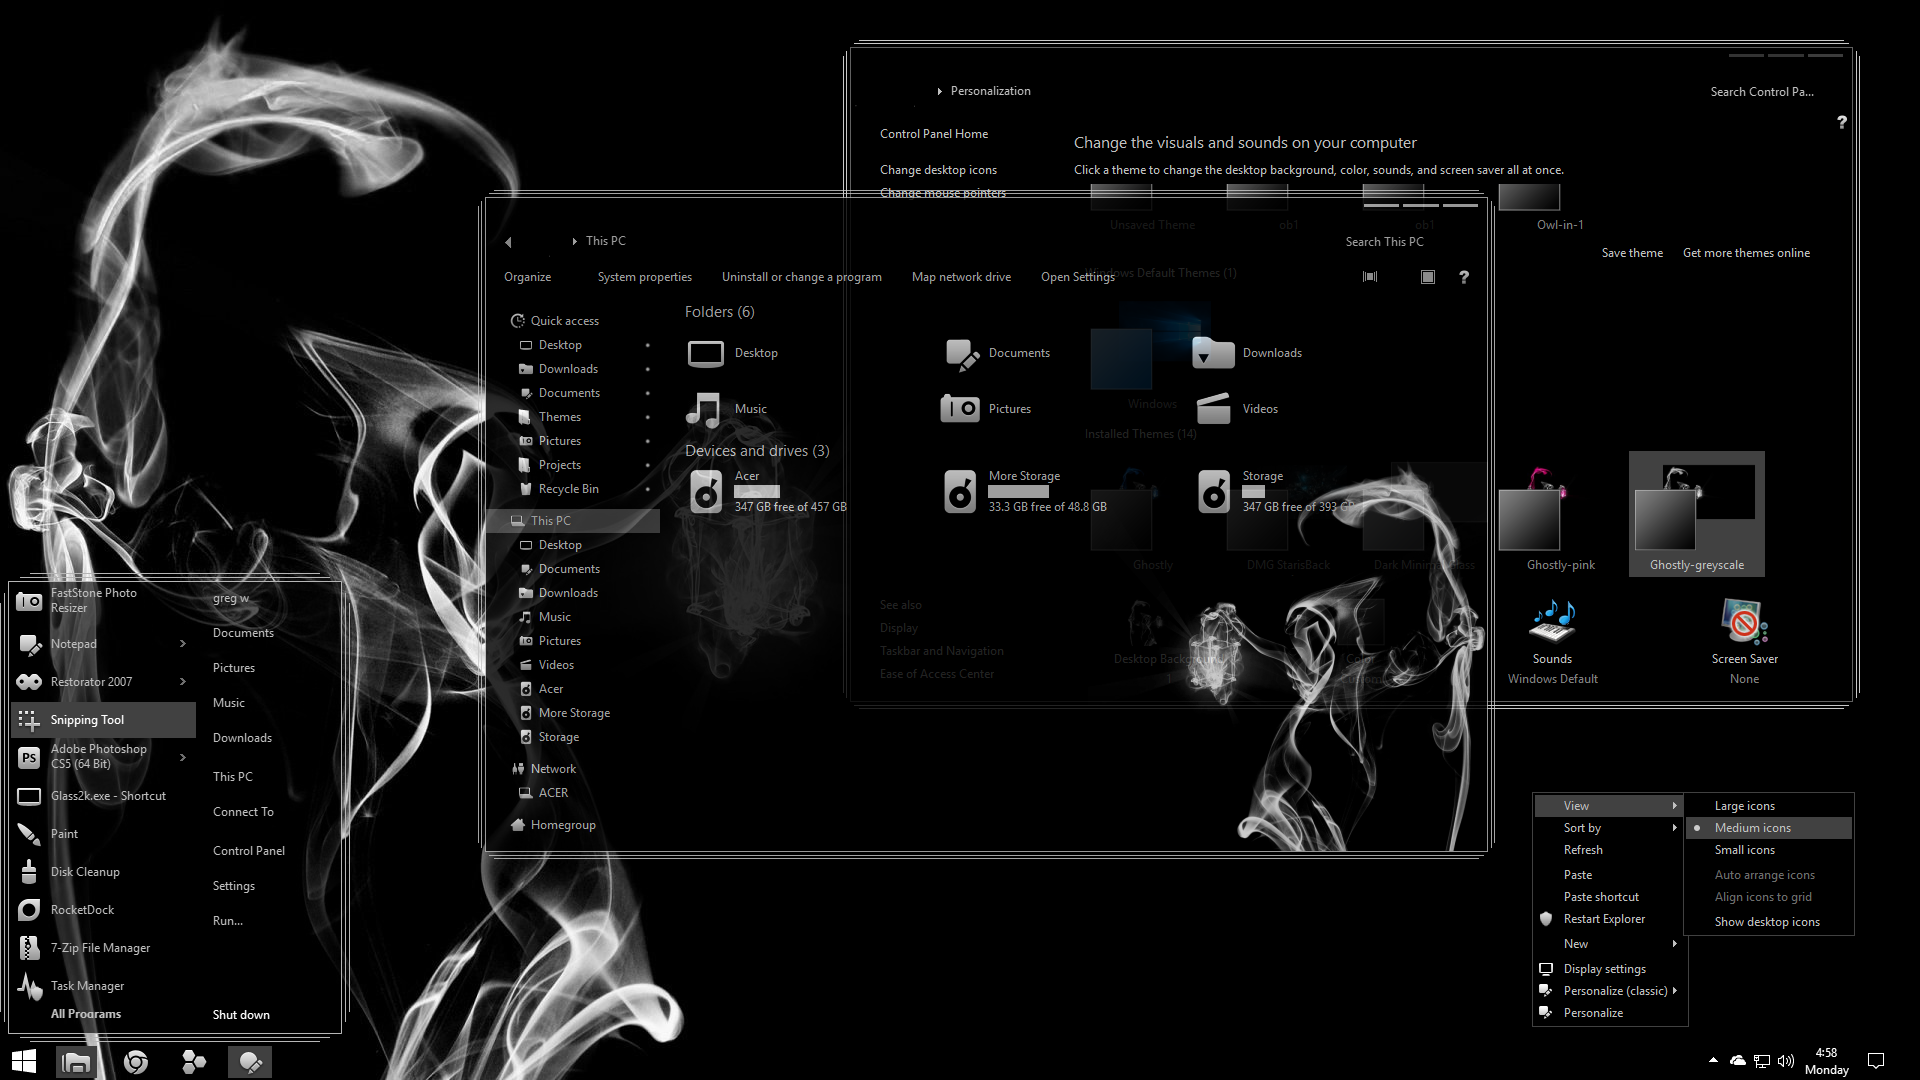Click the Snipping Tool in Start menu

(x=87, y=719)
